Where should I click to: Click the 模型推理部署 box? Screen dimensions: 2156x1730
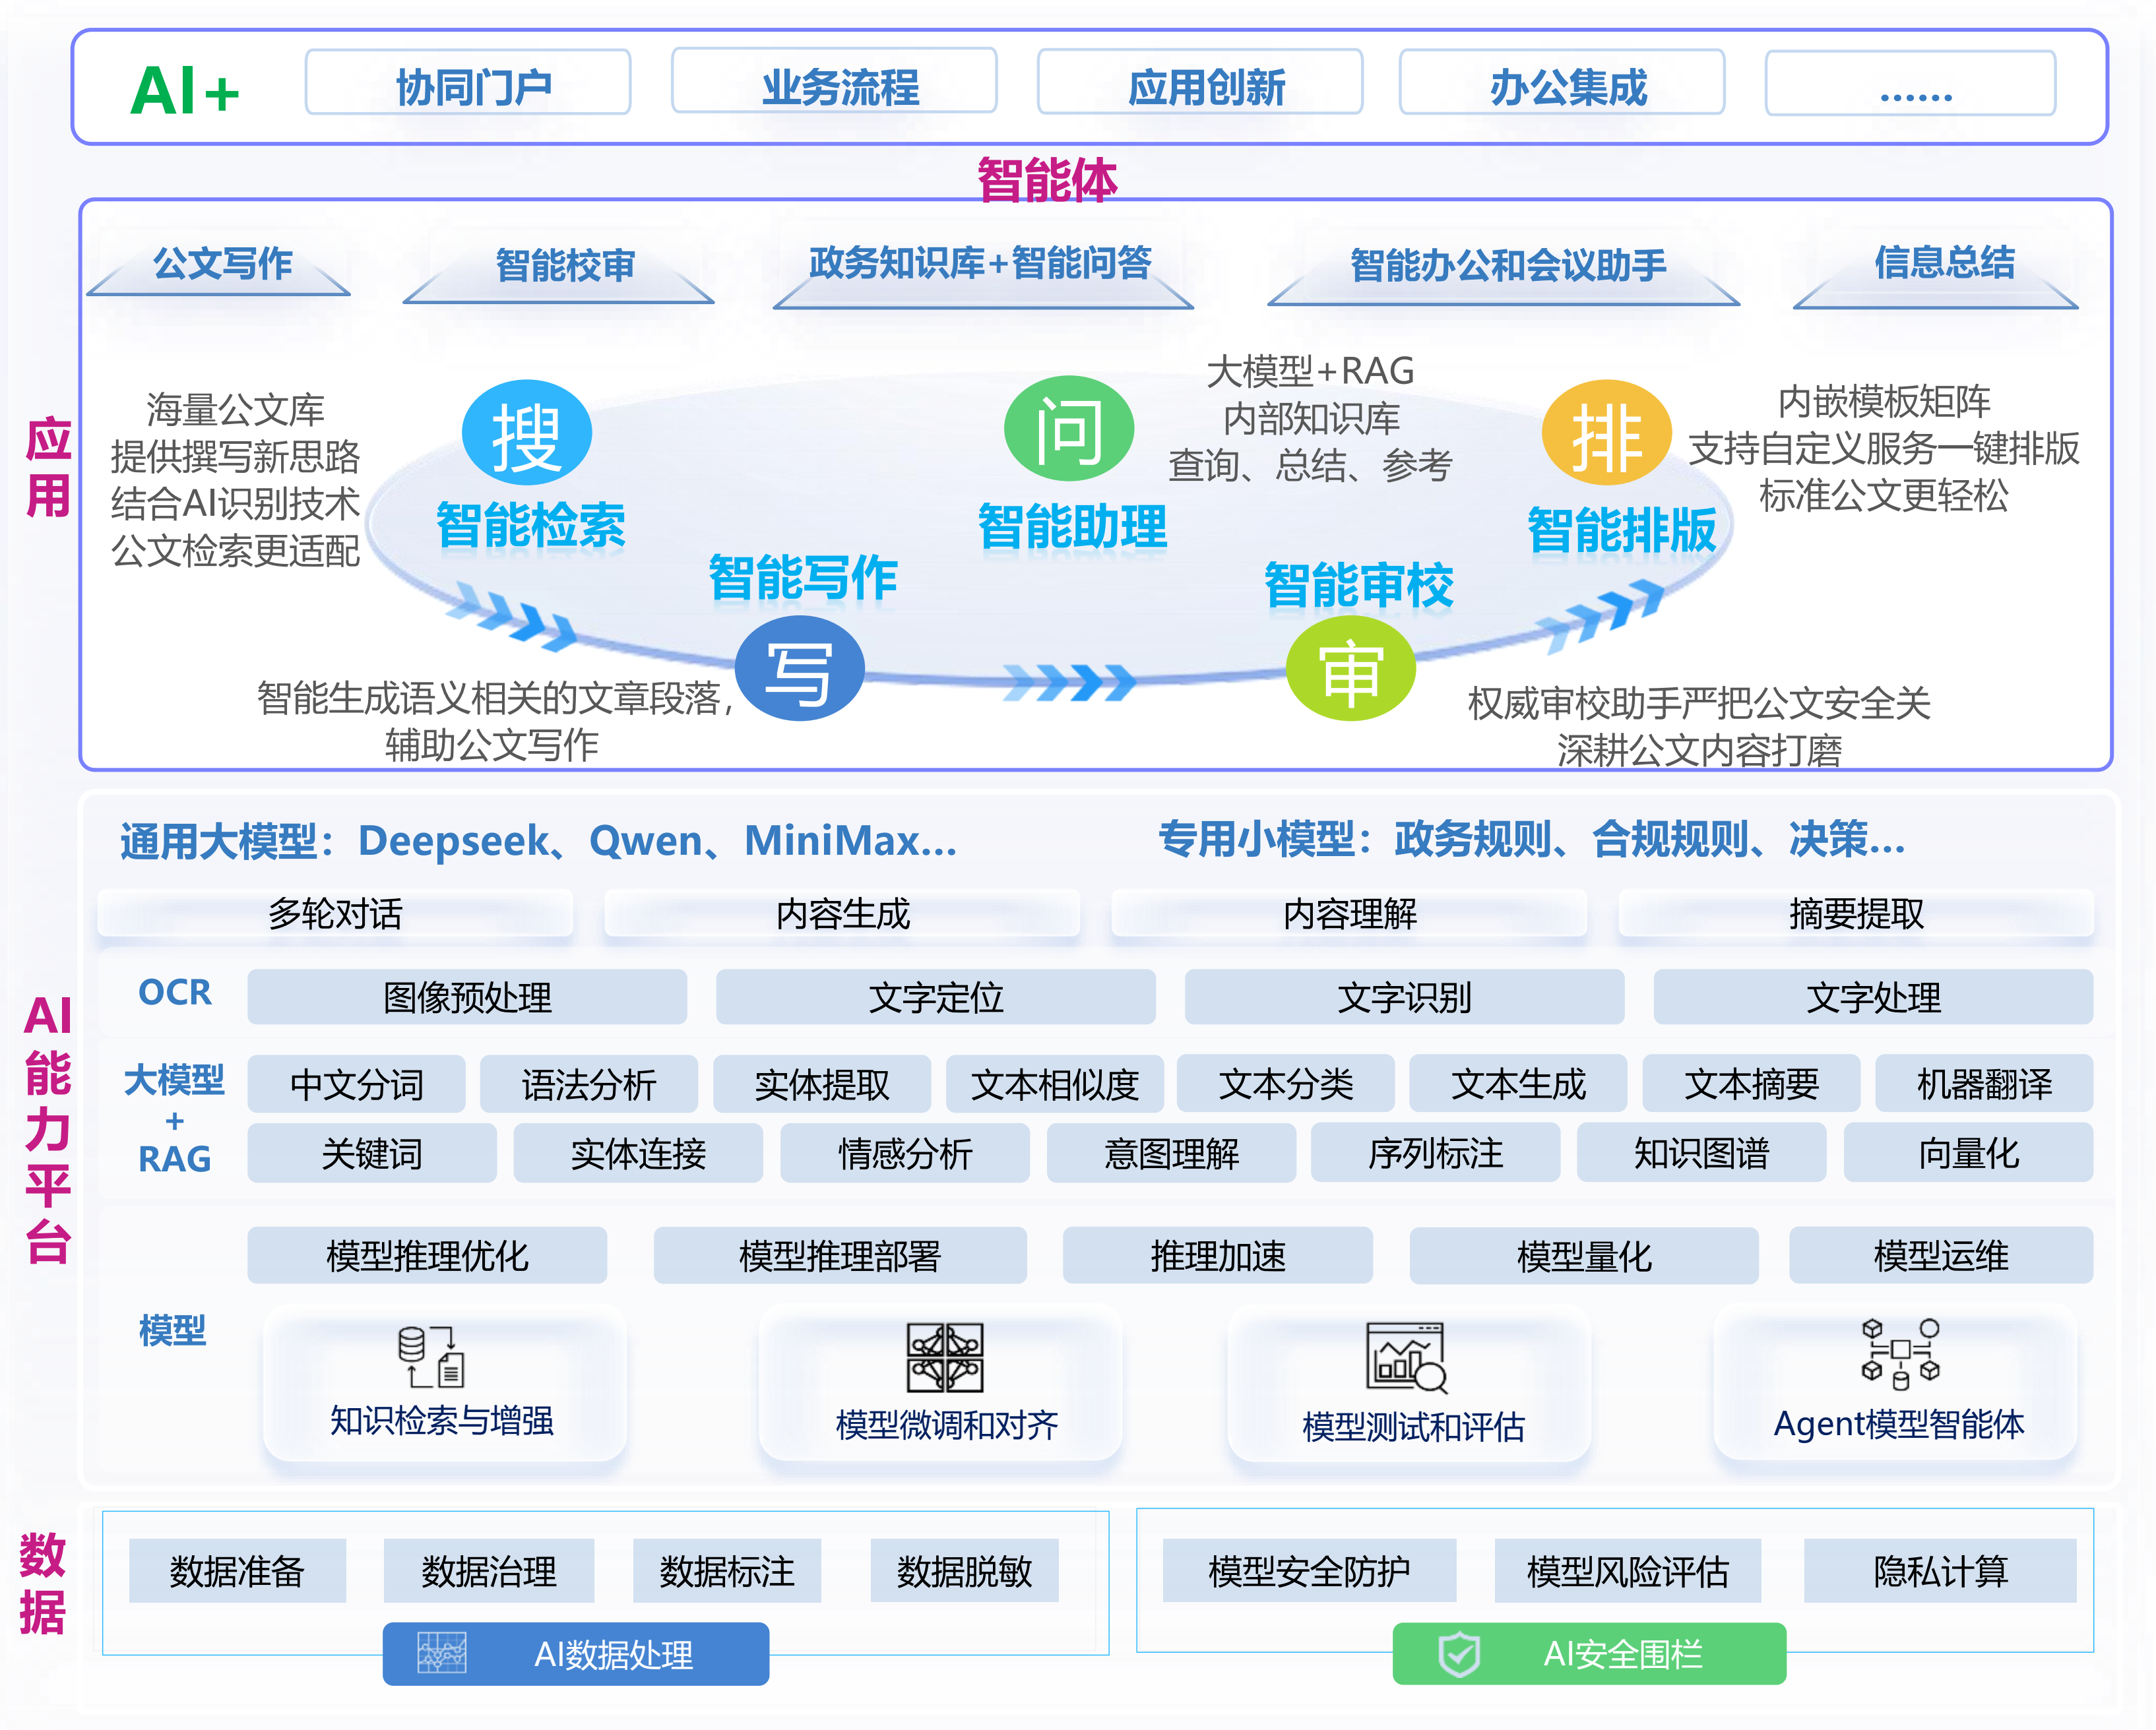[840, 1255]
